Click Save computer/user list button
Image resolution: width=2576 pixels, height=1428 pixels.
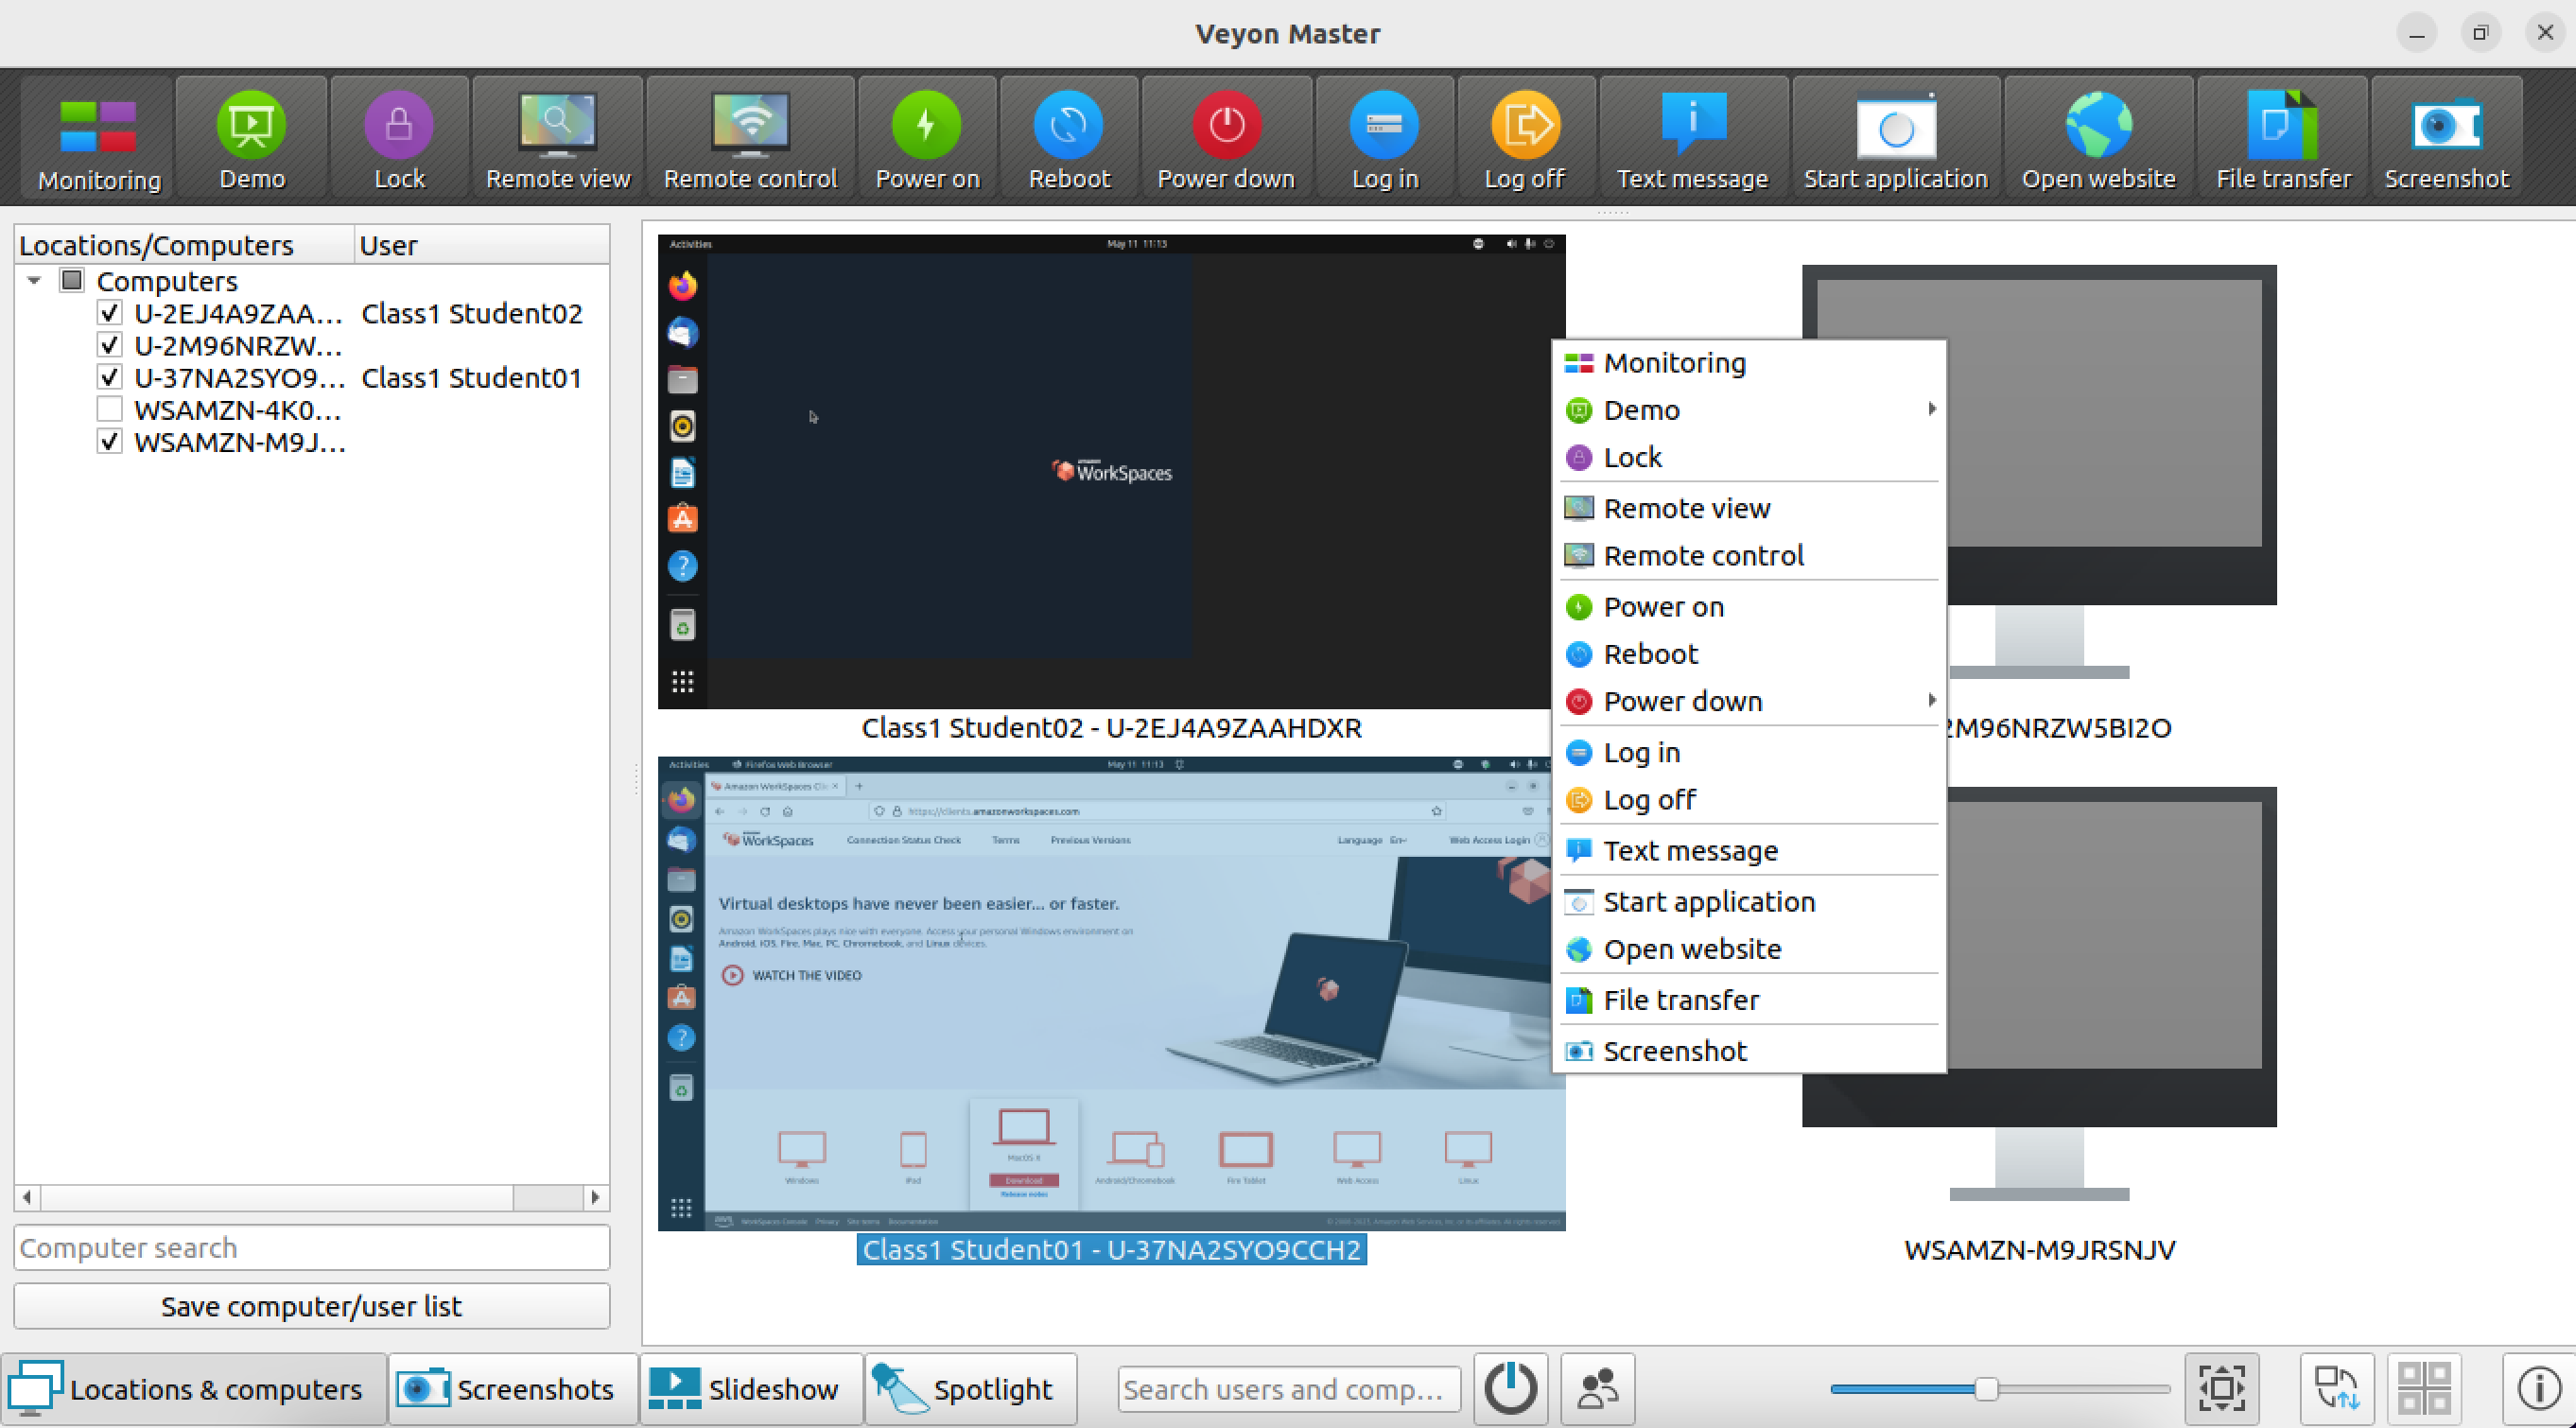pos(311,1306)
